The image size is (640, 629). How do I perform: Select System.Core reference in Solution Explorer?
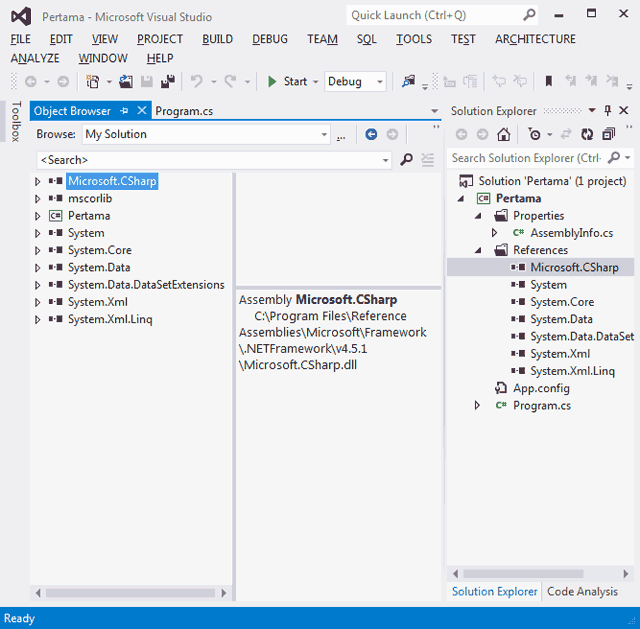562,302
